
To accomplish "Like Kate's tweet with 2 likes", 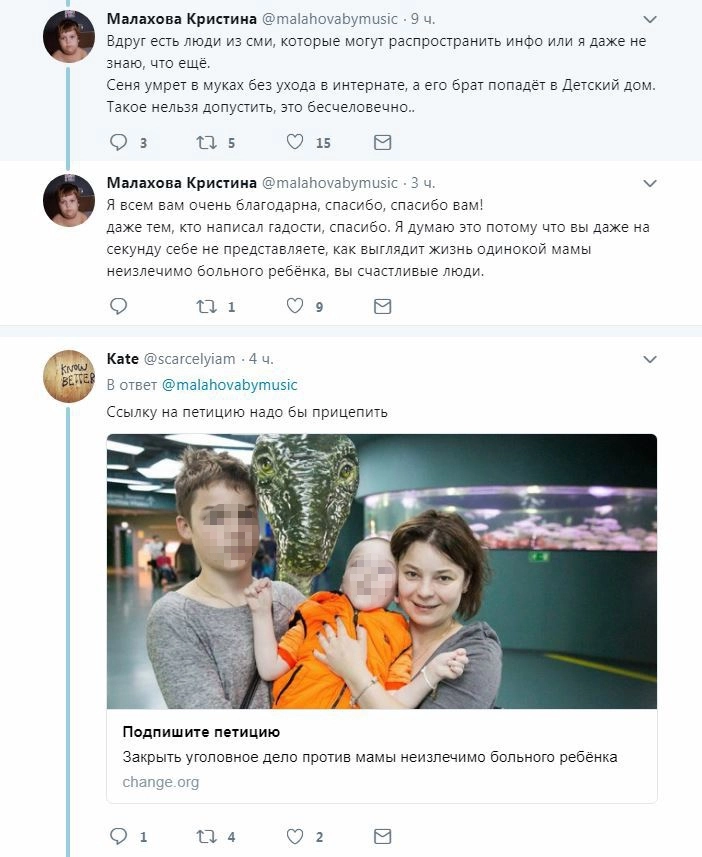I will pos(295,835).
